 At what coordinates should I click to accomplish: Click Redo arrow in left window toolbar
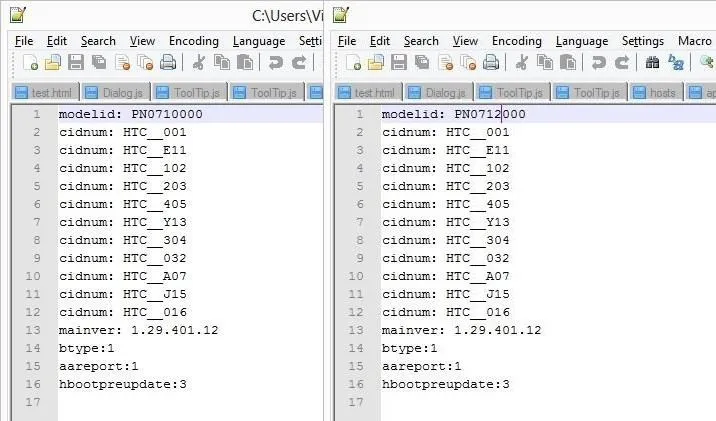[x=299, y=62]
